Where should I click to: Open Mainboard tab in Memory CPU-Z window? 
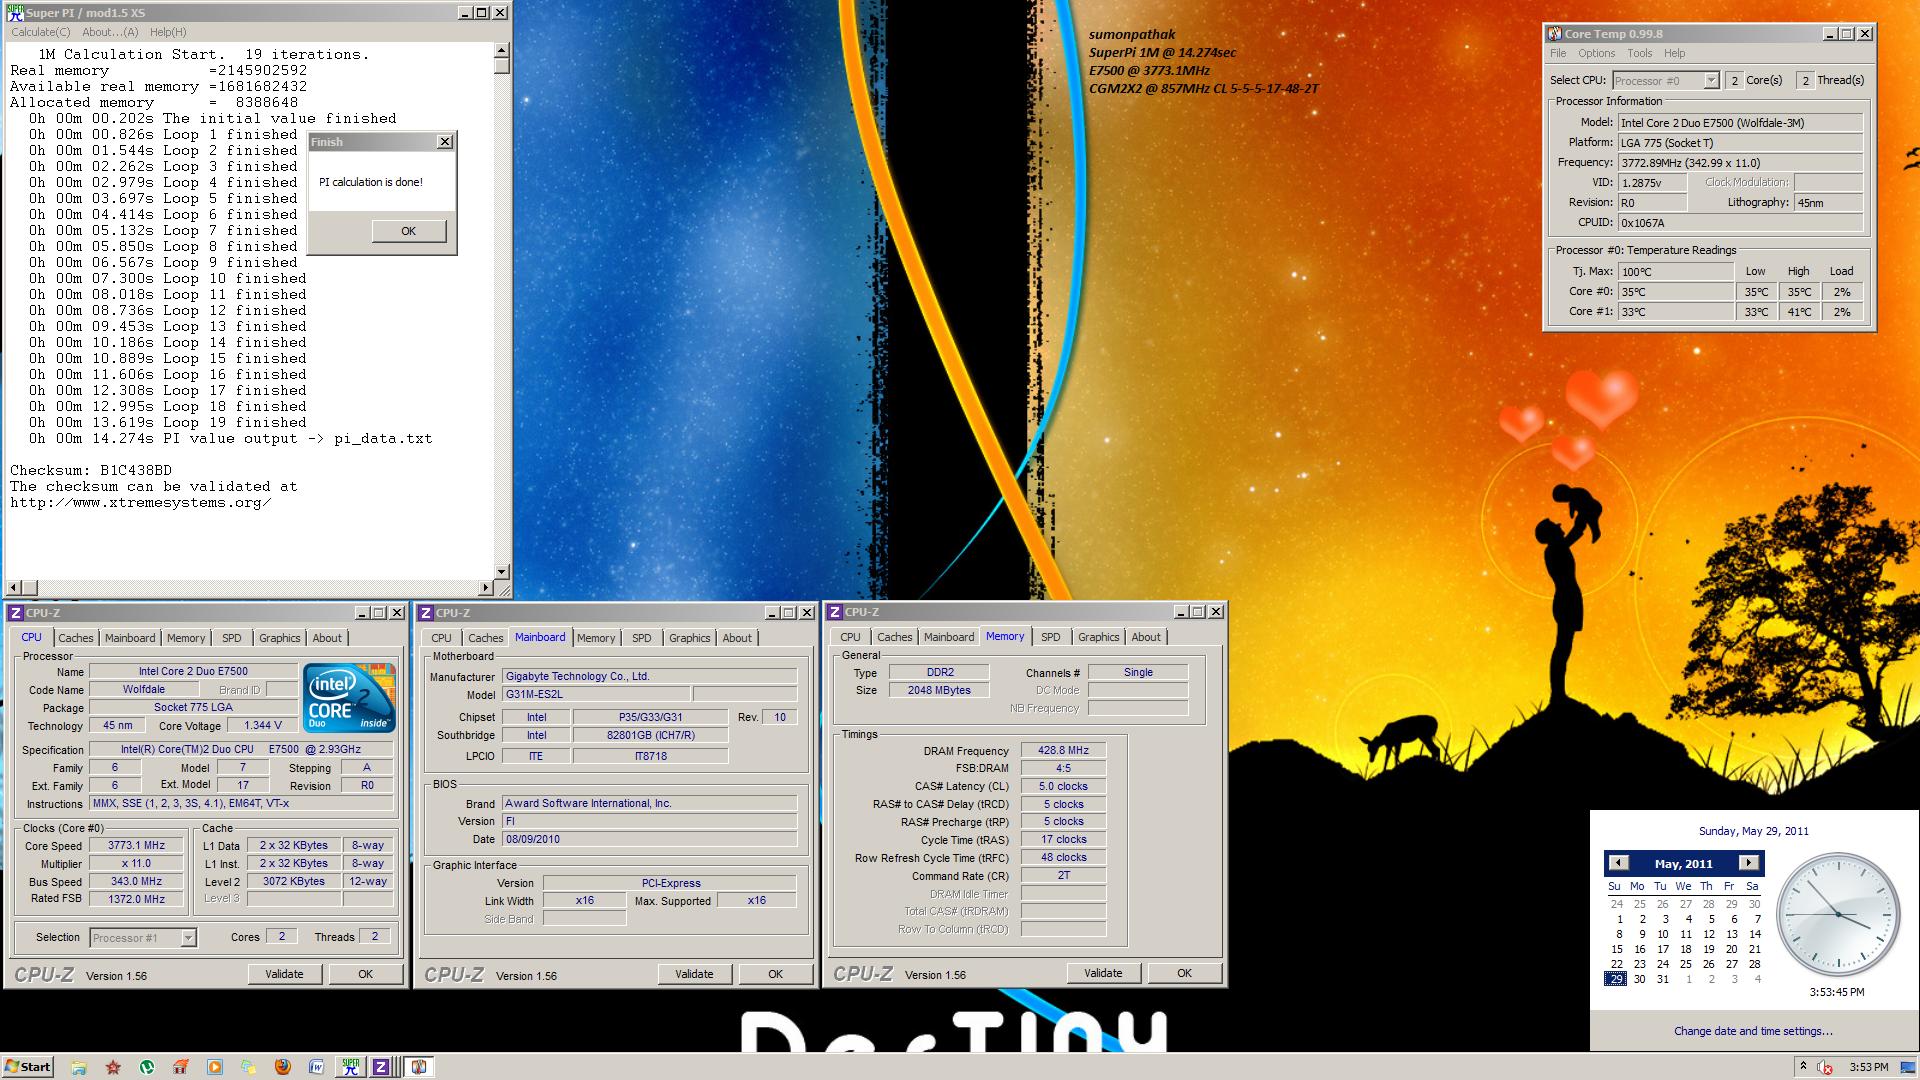coord(949,637)
